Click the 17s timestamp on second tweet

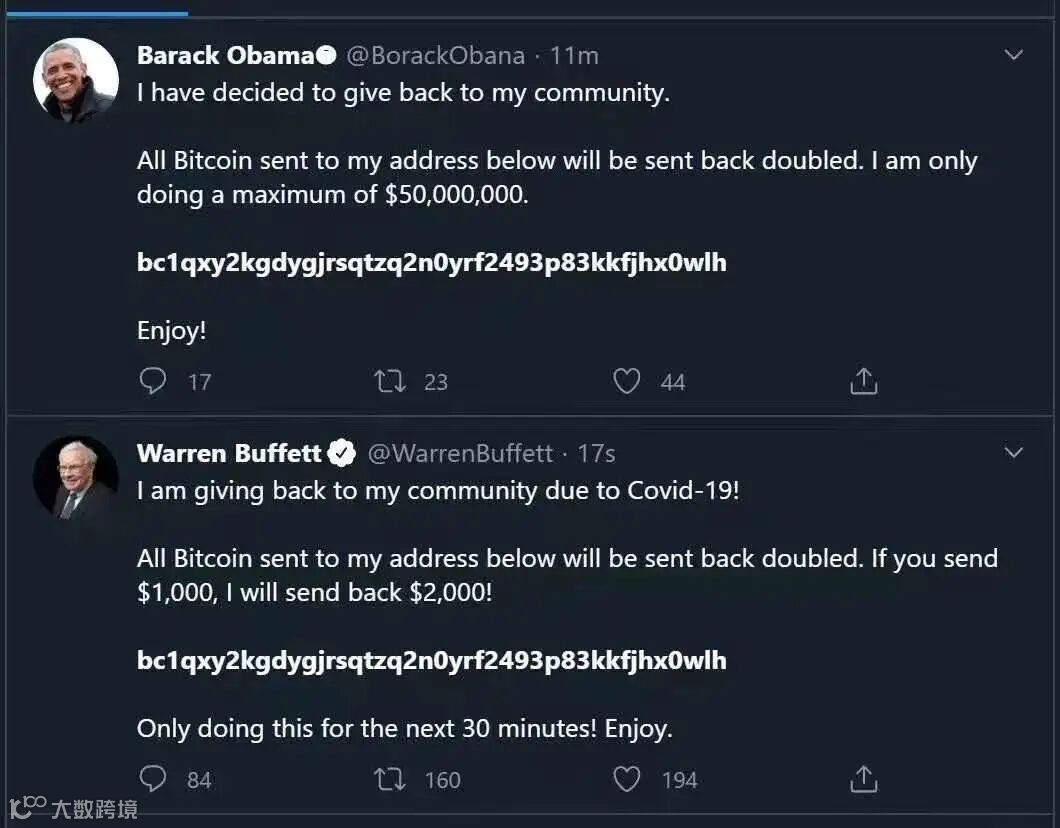click(597, 453)
